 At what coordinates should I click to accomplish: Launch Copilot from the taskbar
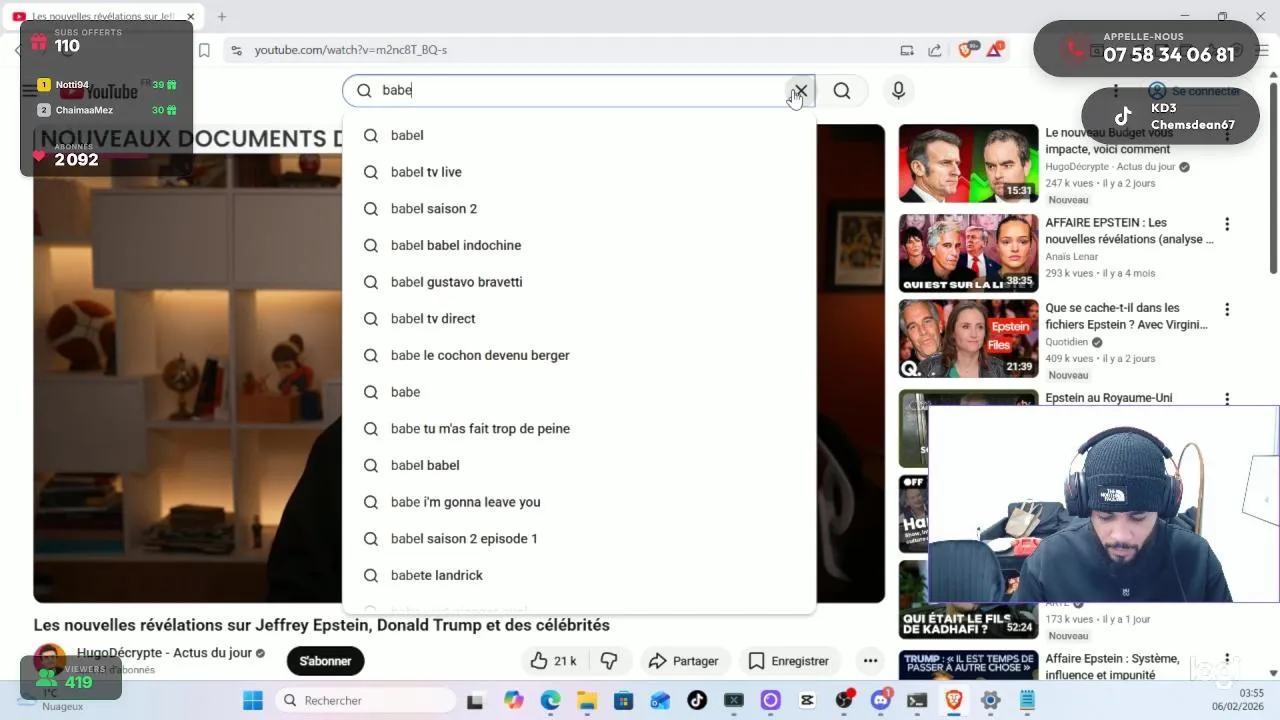point(514,701)
